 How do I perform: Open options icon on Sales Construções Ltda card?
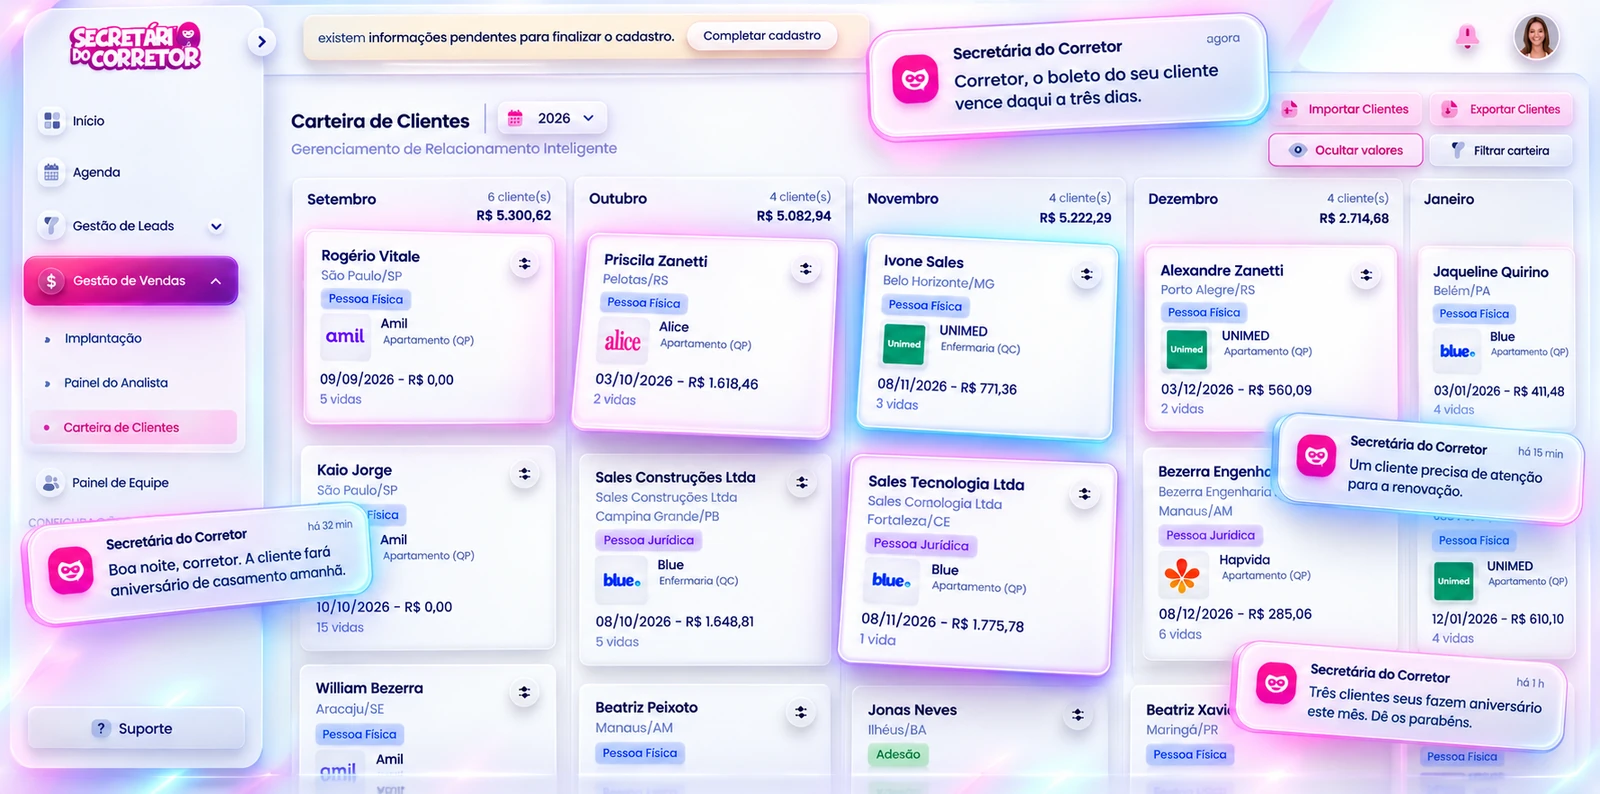[801, 483]
